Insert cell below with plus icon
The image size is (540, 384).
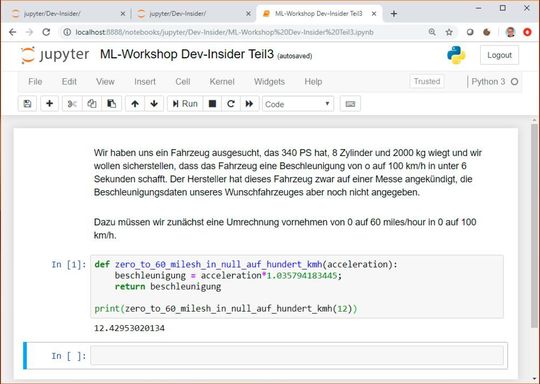[x=50, y=104]
